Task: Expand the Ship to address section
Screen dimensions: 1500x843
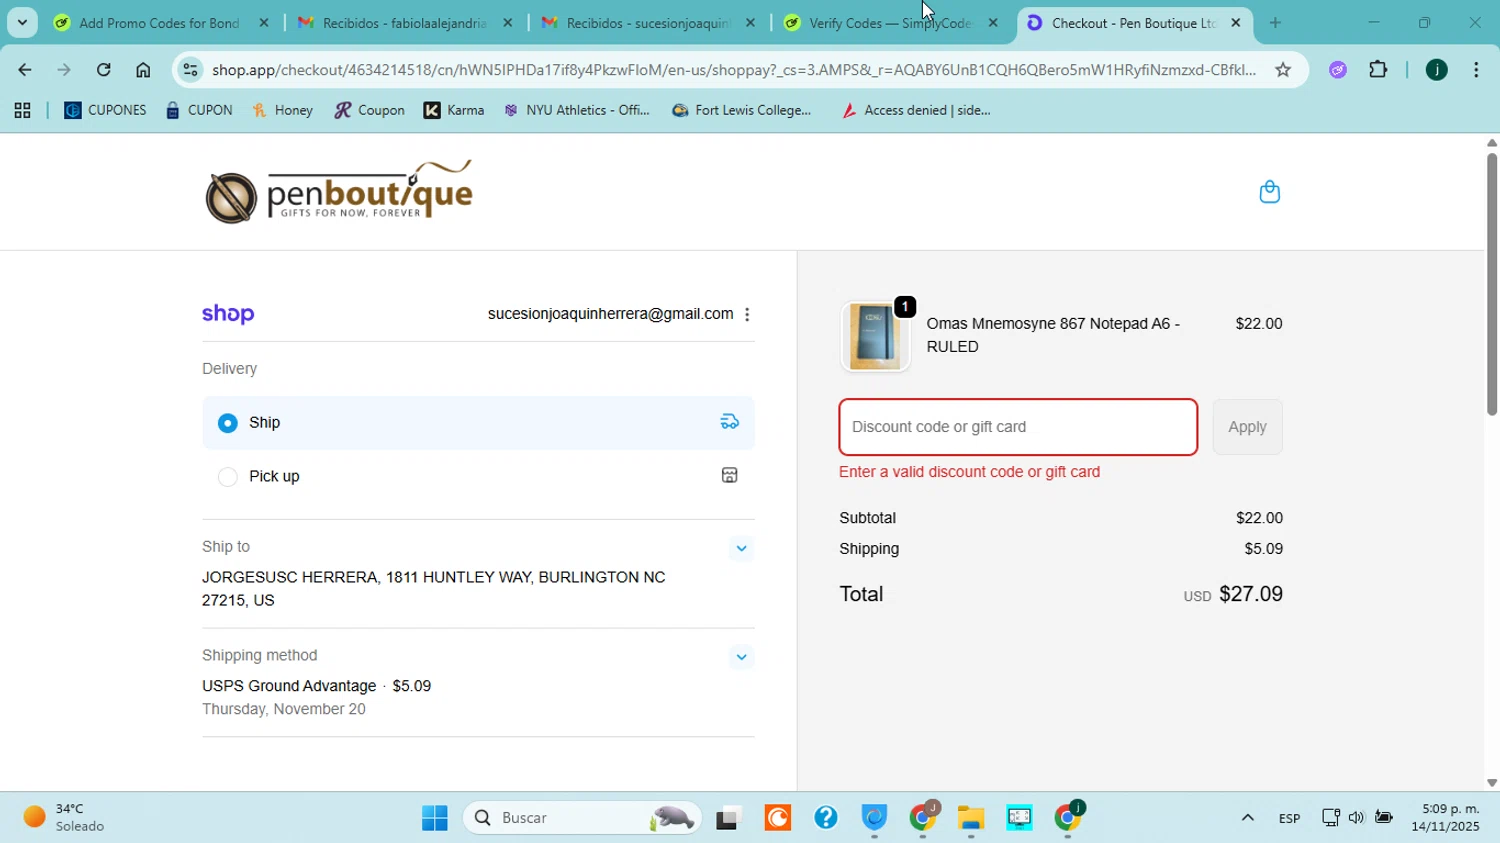Action: (741, 548)
